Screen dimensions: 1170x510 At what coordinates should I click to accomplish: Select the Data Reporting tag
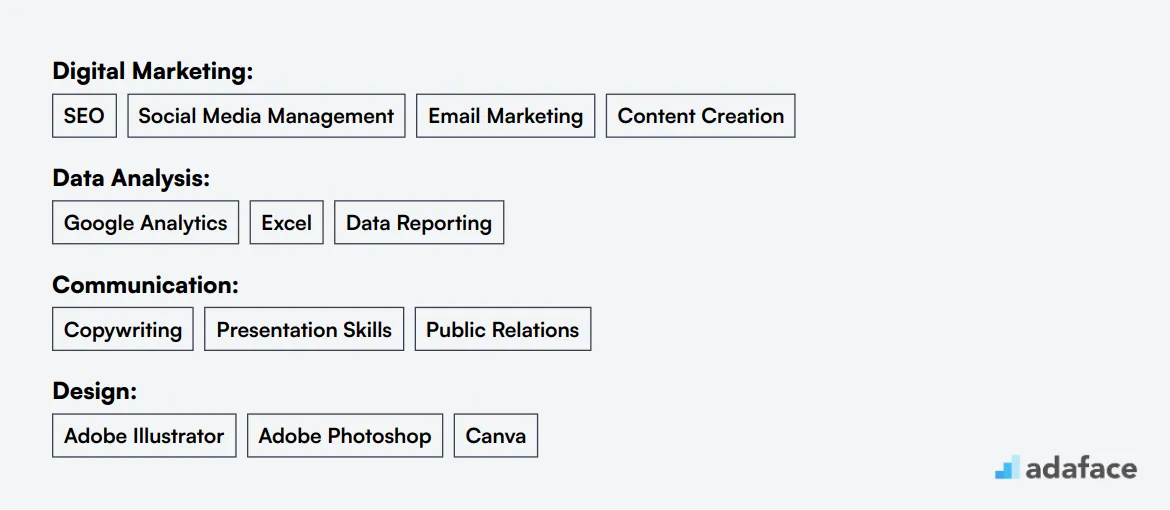tap(419, 223)
